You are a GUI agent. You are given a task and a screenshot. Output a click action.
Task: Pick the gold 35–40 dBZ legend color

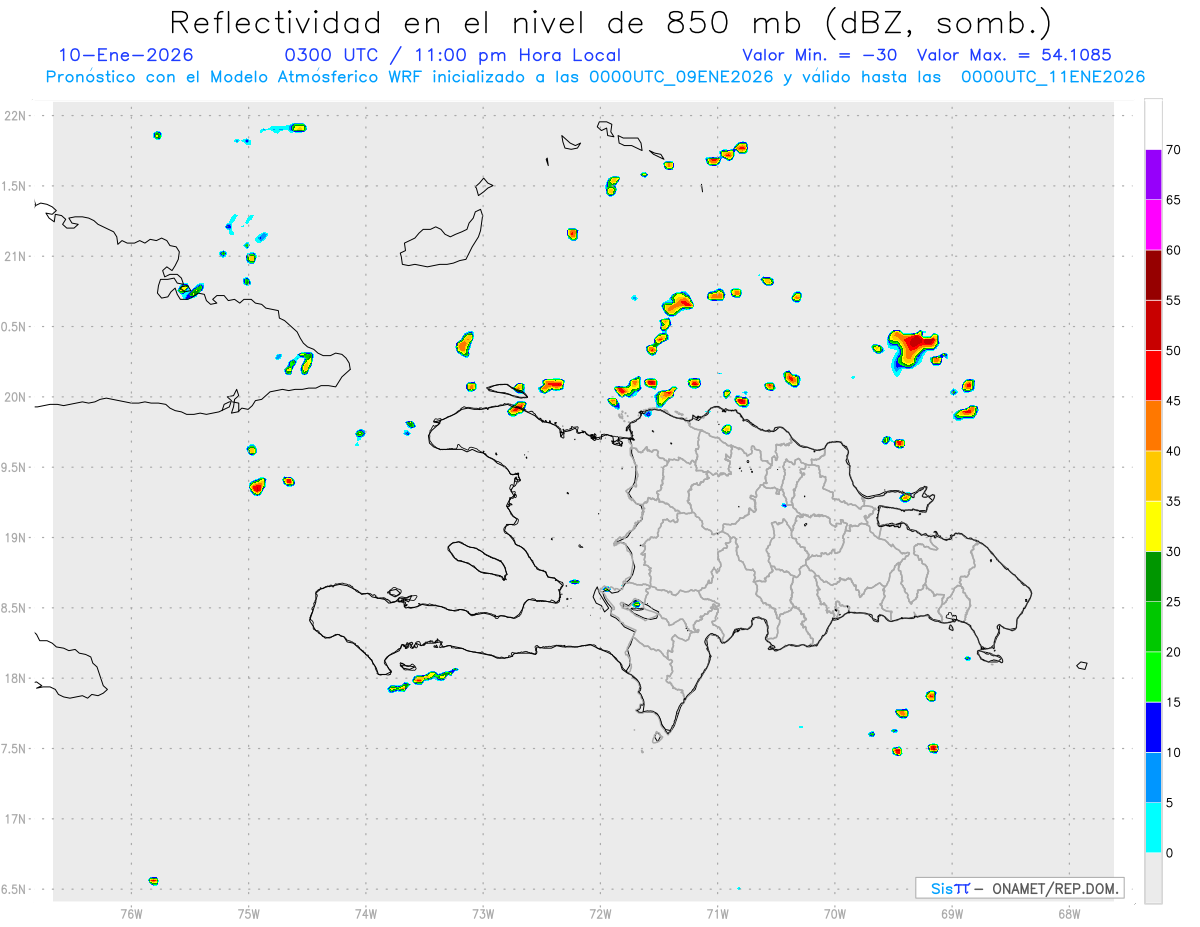pyautogui.click(x=1153, y=476)
